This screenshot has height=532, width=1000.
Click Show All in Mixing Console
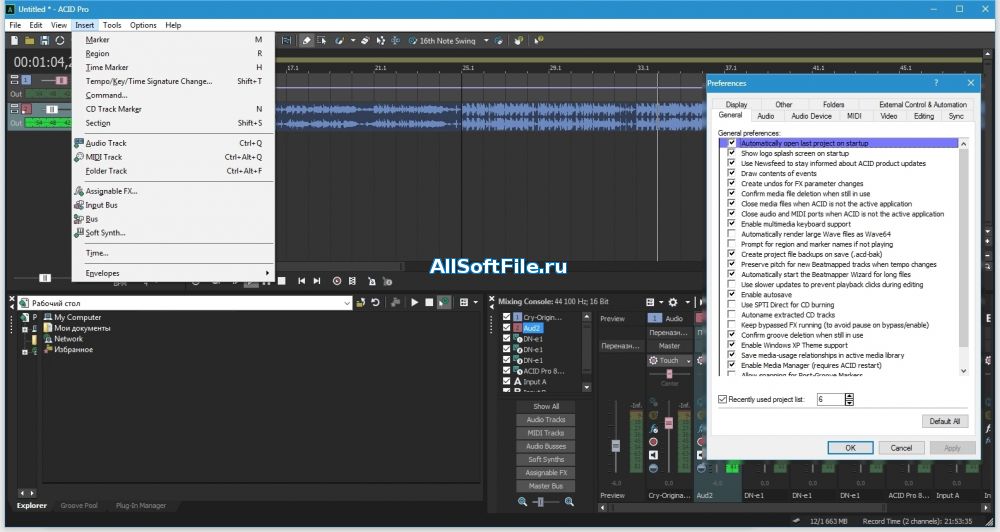(546, 406)
